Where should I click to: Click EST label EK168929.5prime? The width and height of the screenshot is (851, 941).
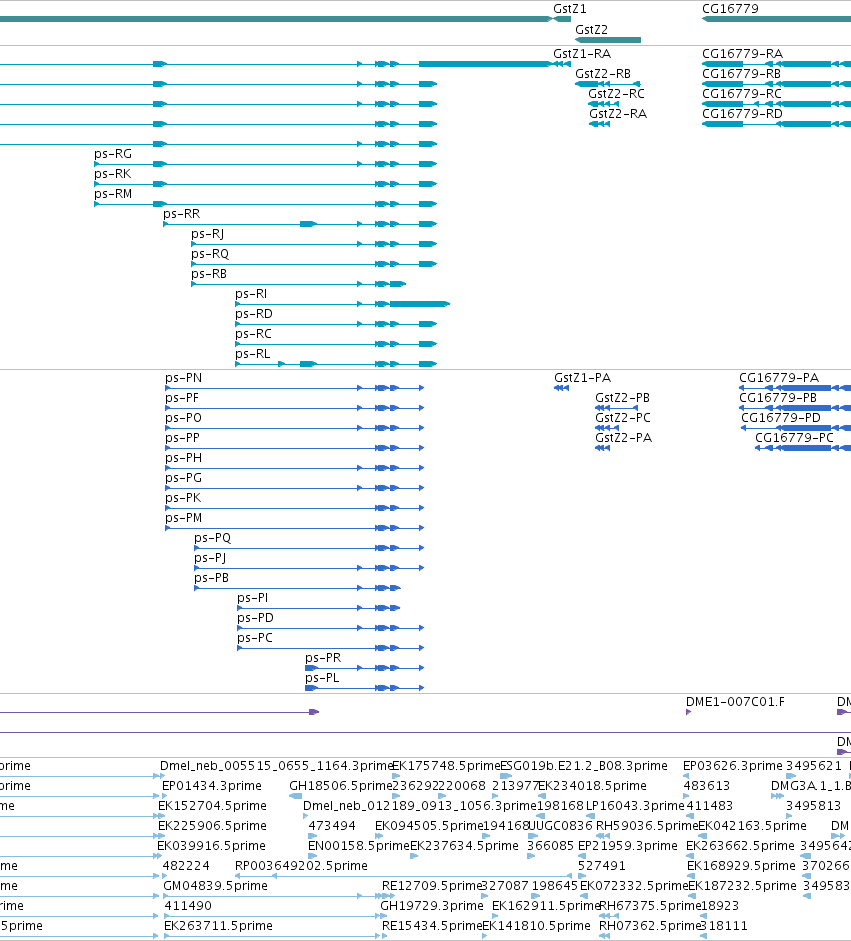(741, 866)
